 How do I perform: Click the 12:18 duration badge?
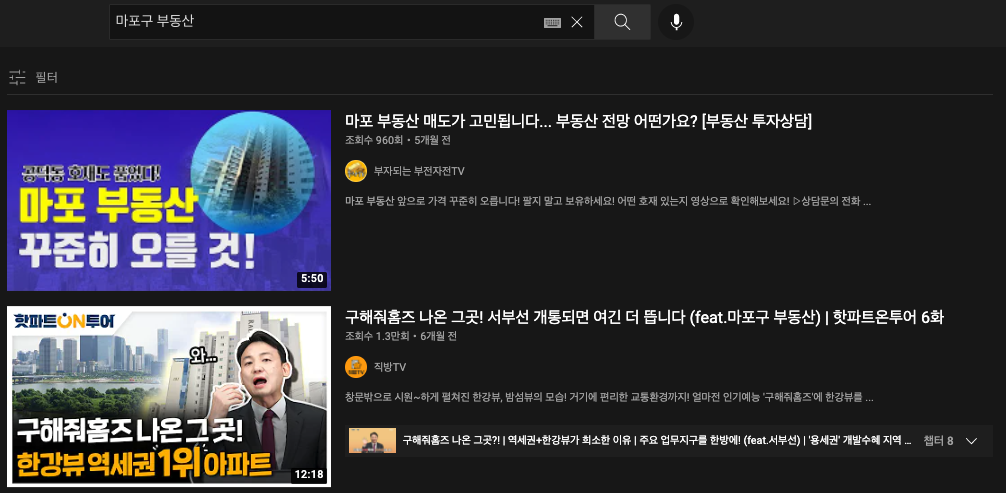(x=309, y=475)
